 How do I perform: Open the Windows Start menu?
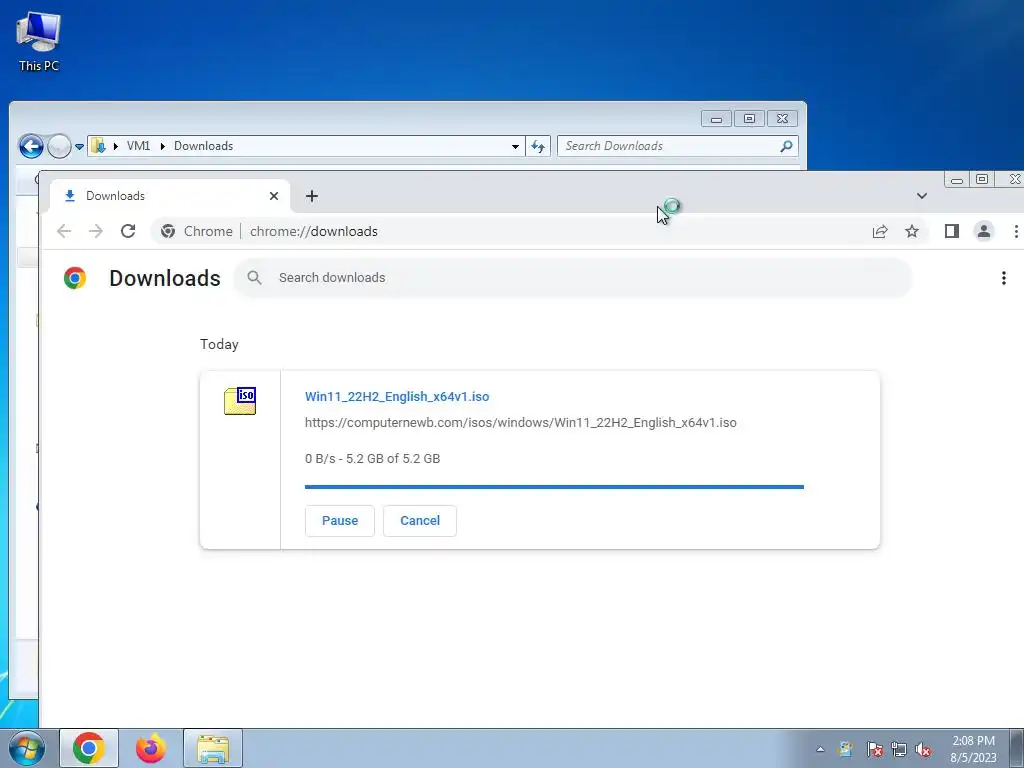click(x=26, y=748)
